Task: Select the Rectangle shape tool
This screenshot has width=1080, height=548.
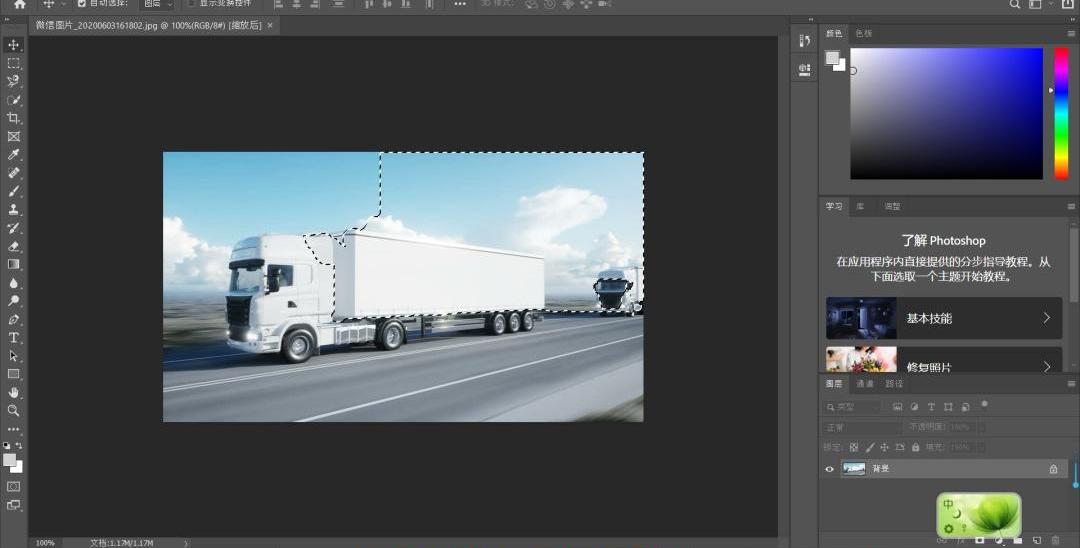Action: tap(13, 374)
